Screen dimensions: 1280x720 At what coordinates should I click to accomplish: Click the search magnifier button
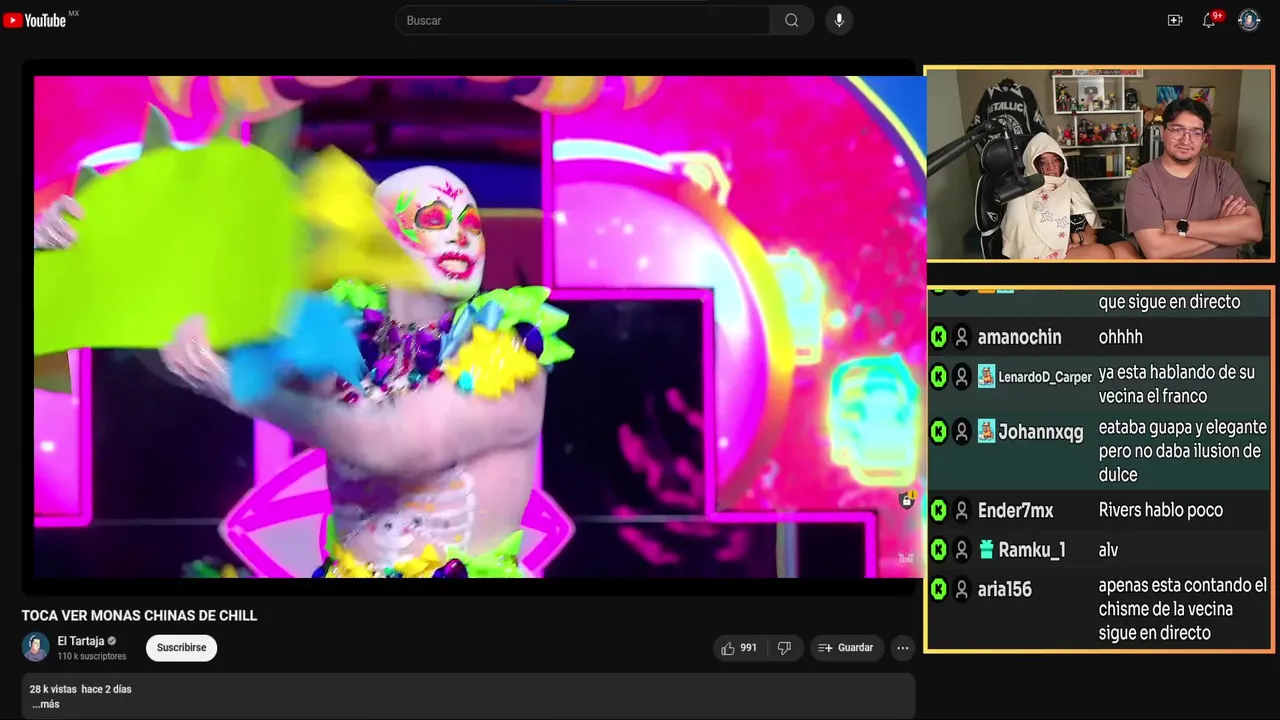[x=791, y=20]
